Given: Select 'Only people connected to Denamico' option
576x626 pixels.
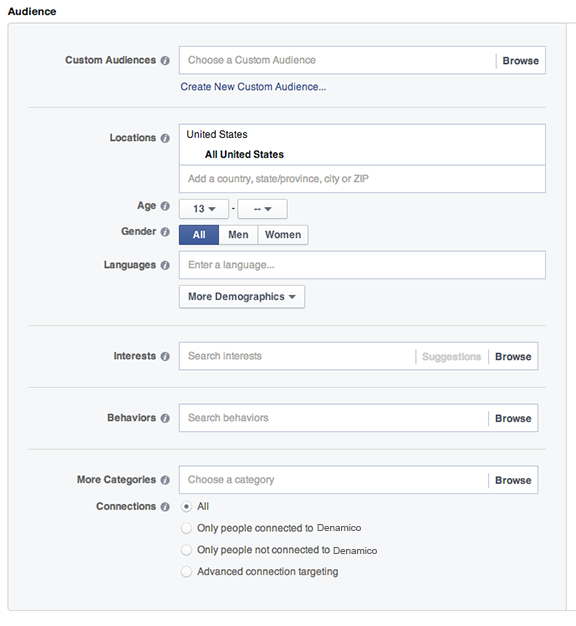Looking at the screenshot, I should pos(186,528).
